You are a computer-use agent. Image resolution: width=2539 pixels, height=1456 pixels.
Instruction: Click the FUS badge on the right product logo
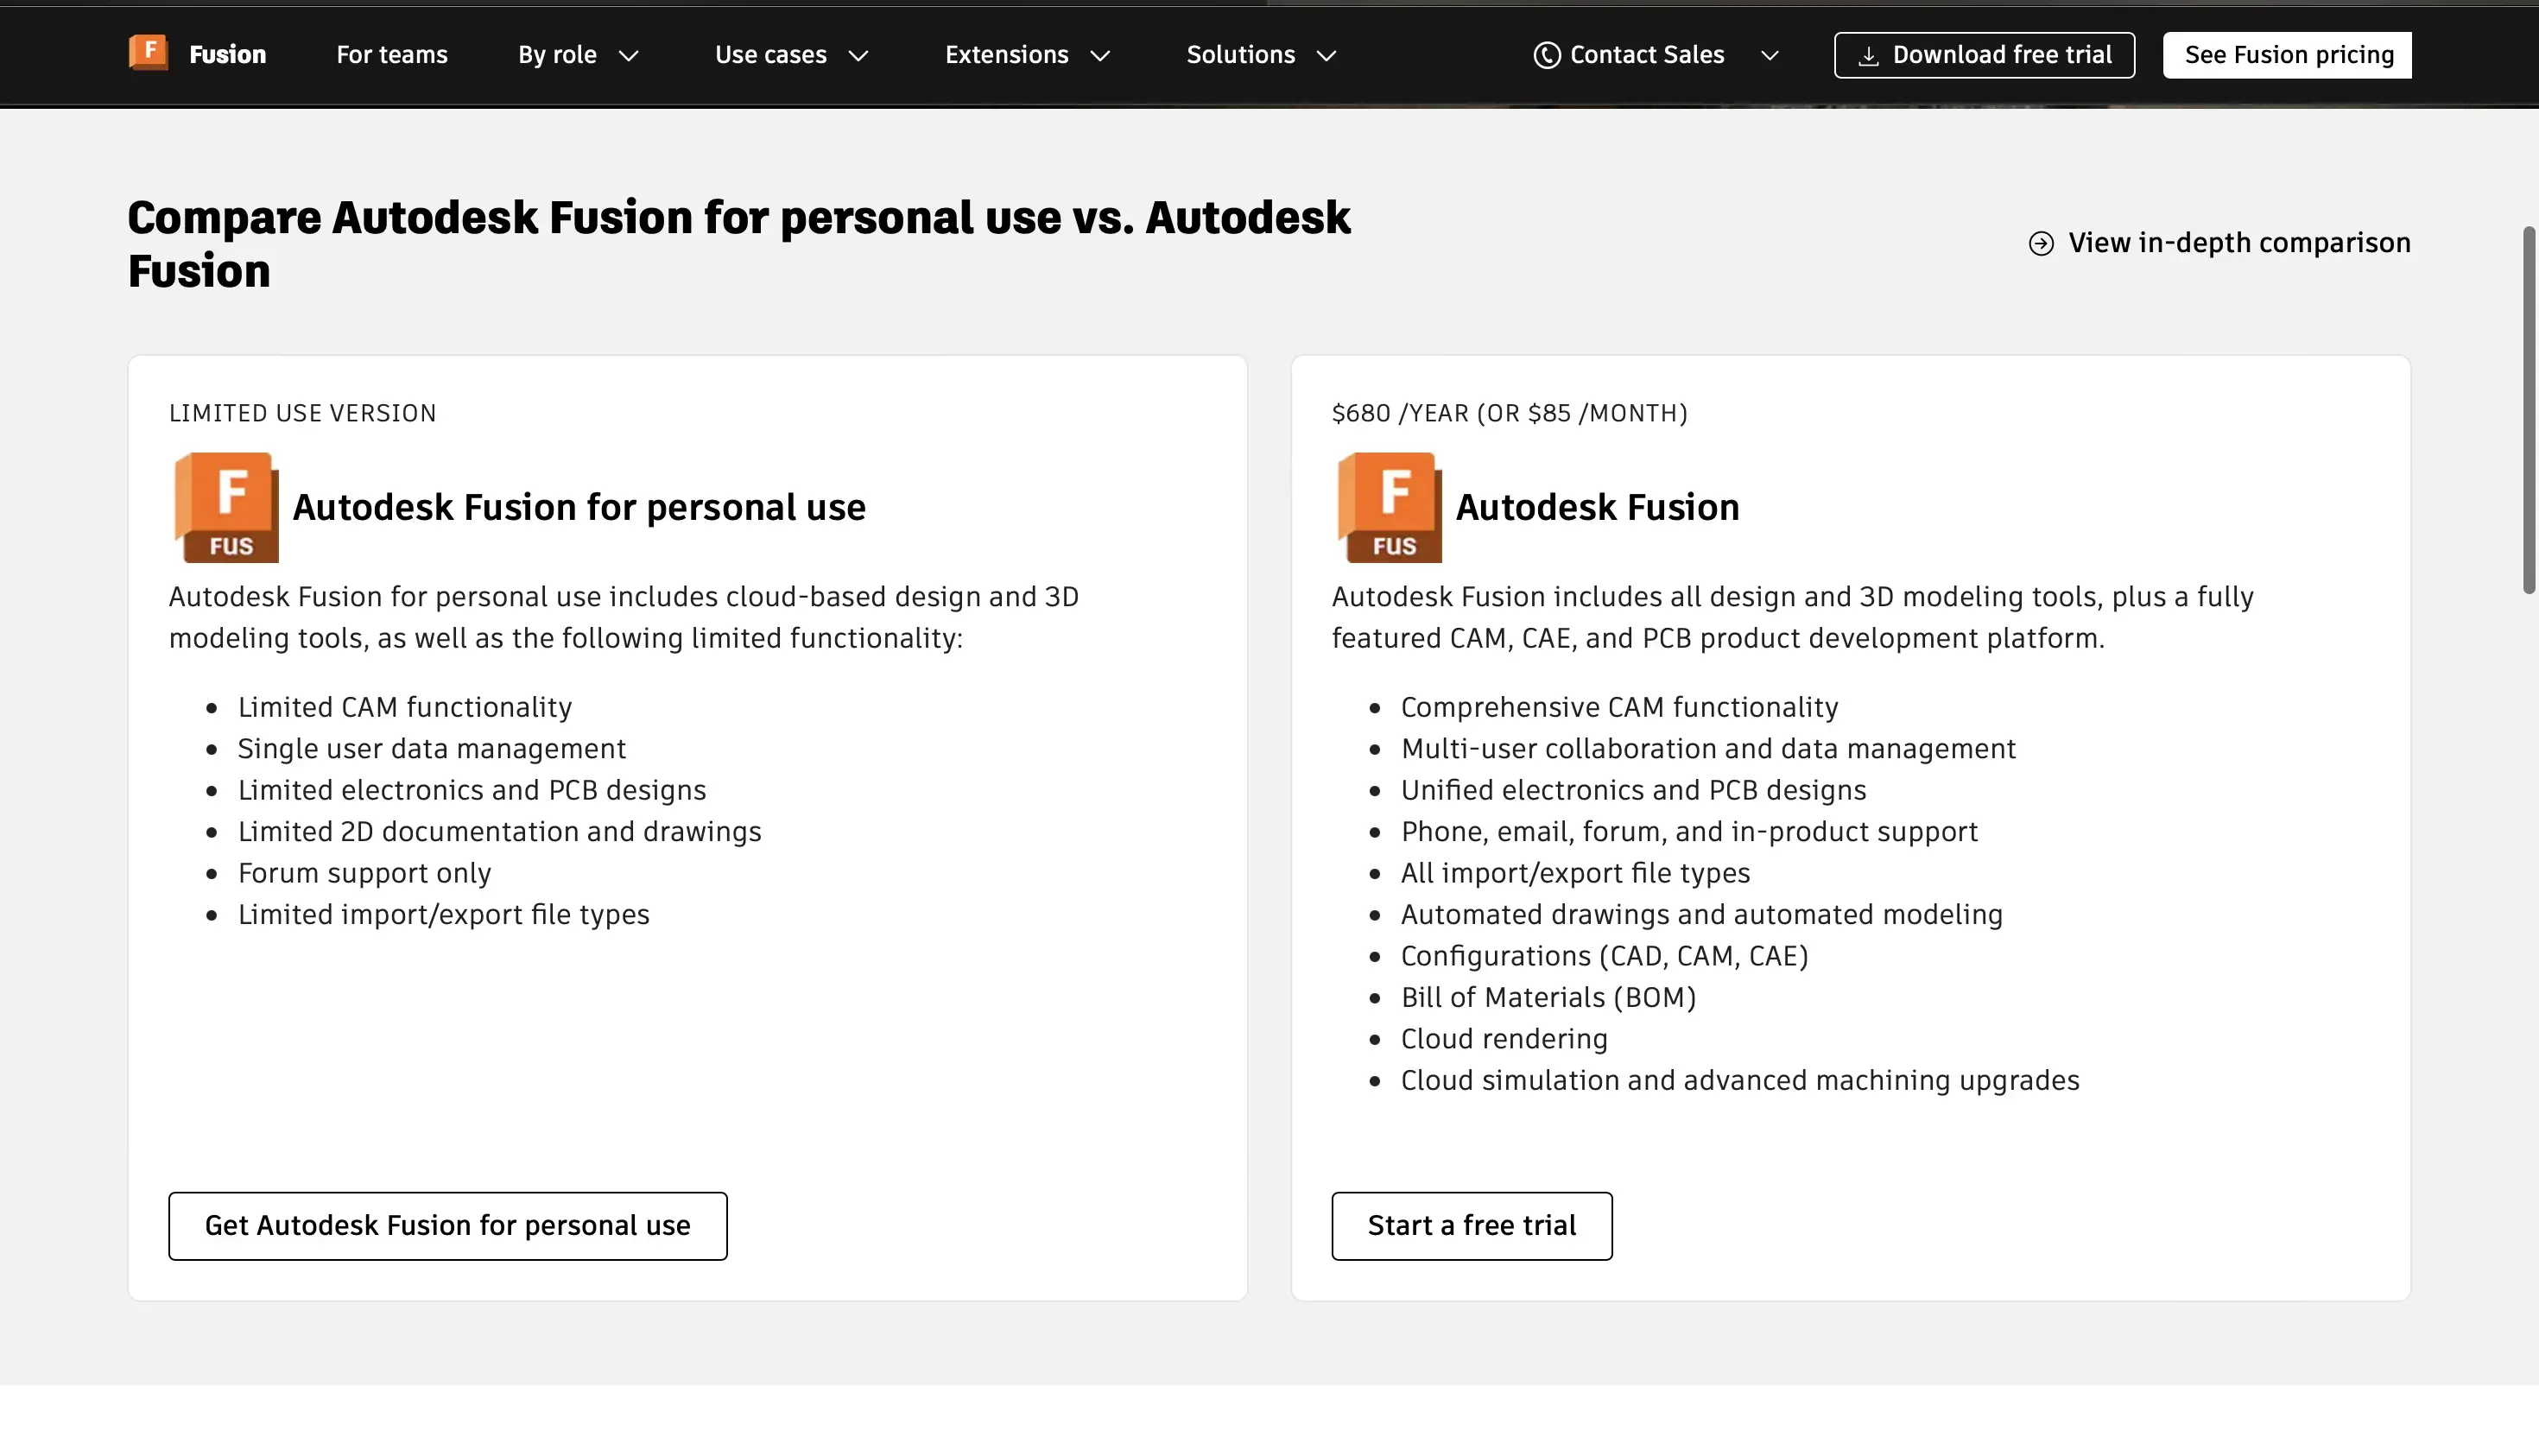coord(1395,545)
